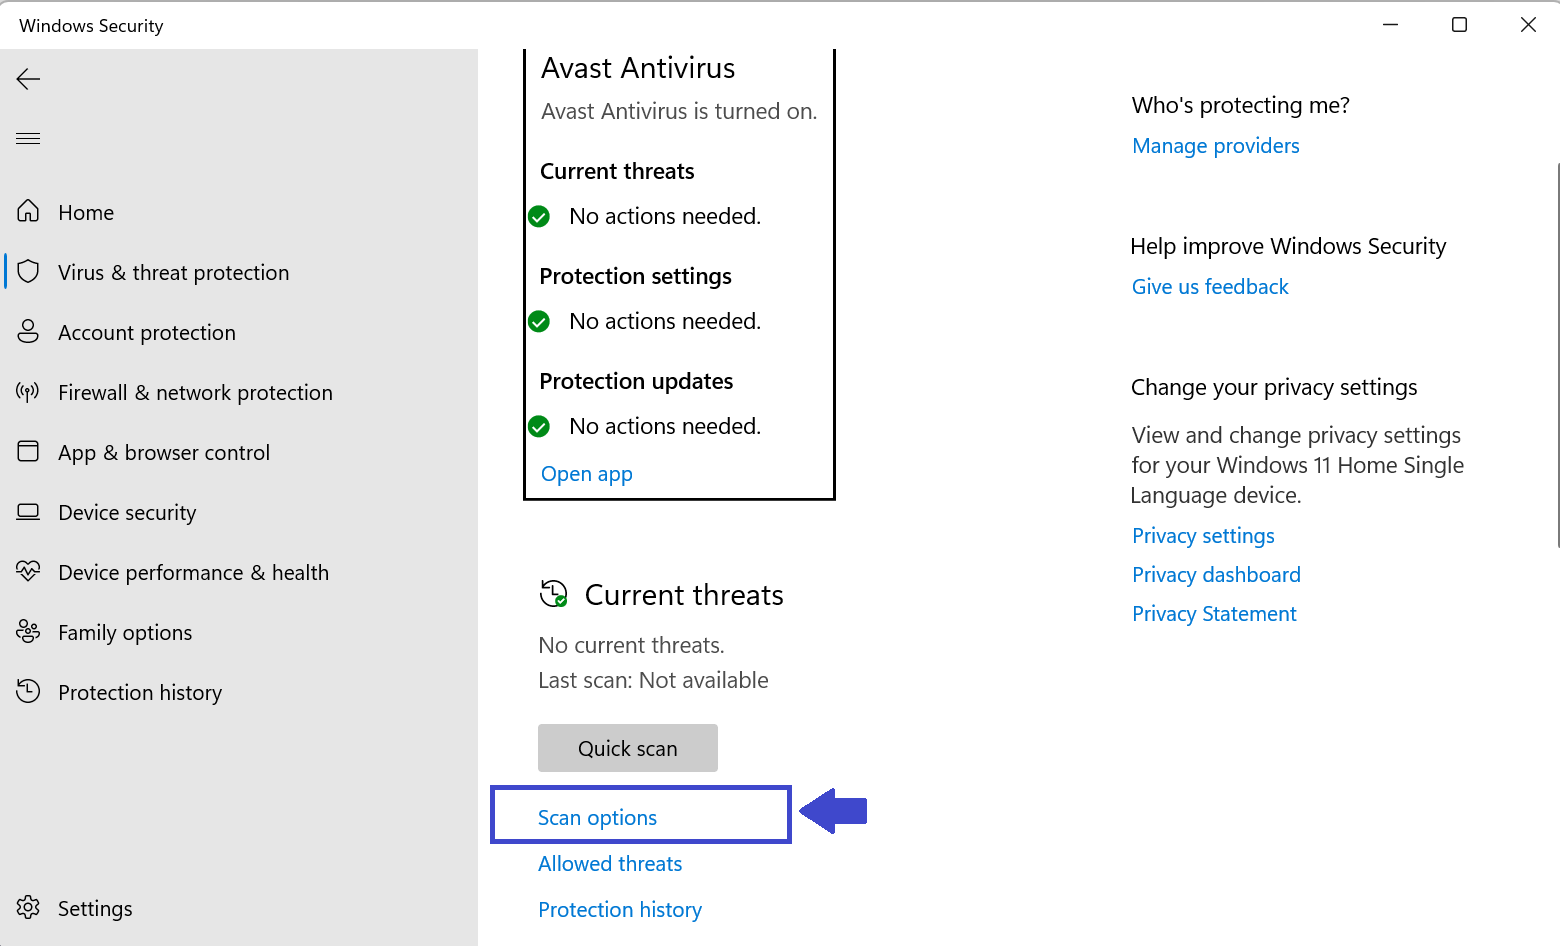Open the Avast Antivirus app link
Screen dimensions: 1560x946
click(586, 474)
